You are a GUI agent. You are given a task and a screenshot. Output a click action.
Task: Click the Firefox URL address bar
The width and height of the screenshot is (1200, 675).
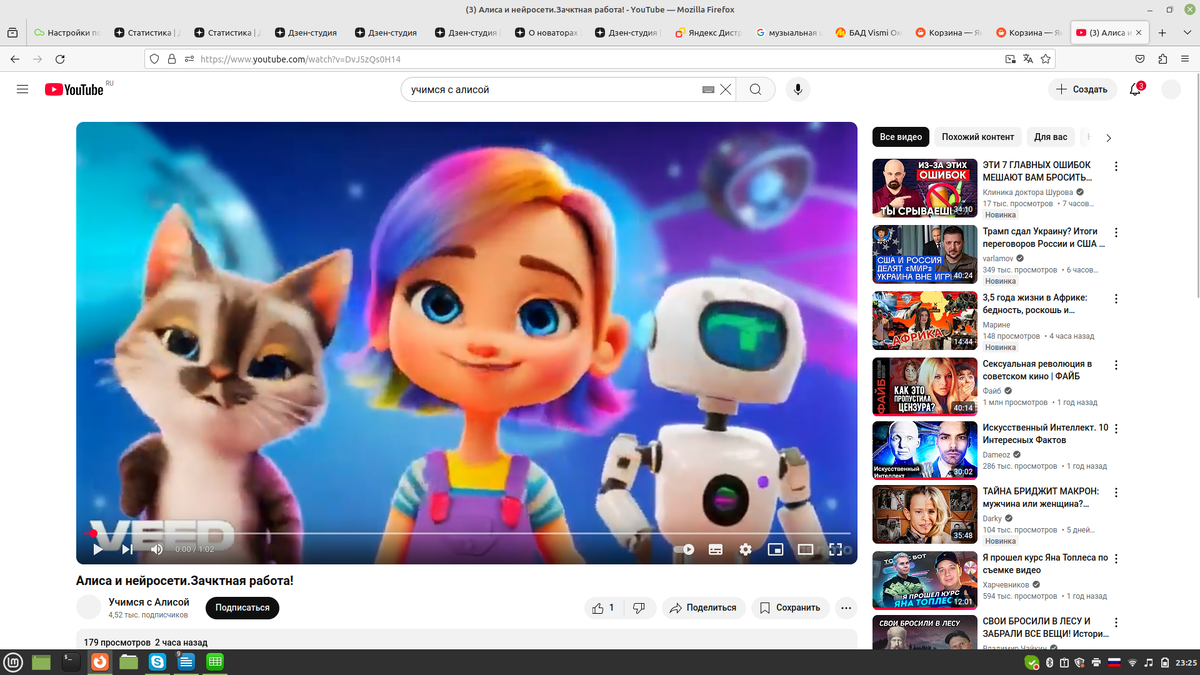click(x=600, y=59)
